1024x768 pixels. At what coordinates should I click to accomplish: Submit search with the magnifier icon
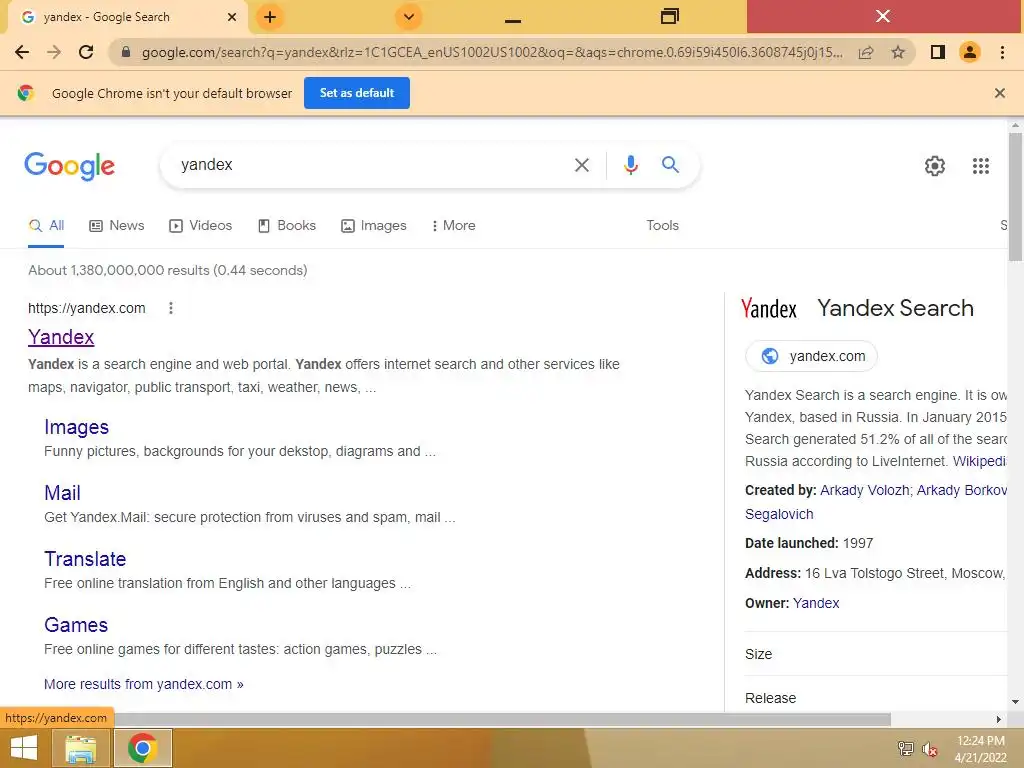pos(670,165)
